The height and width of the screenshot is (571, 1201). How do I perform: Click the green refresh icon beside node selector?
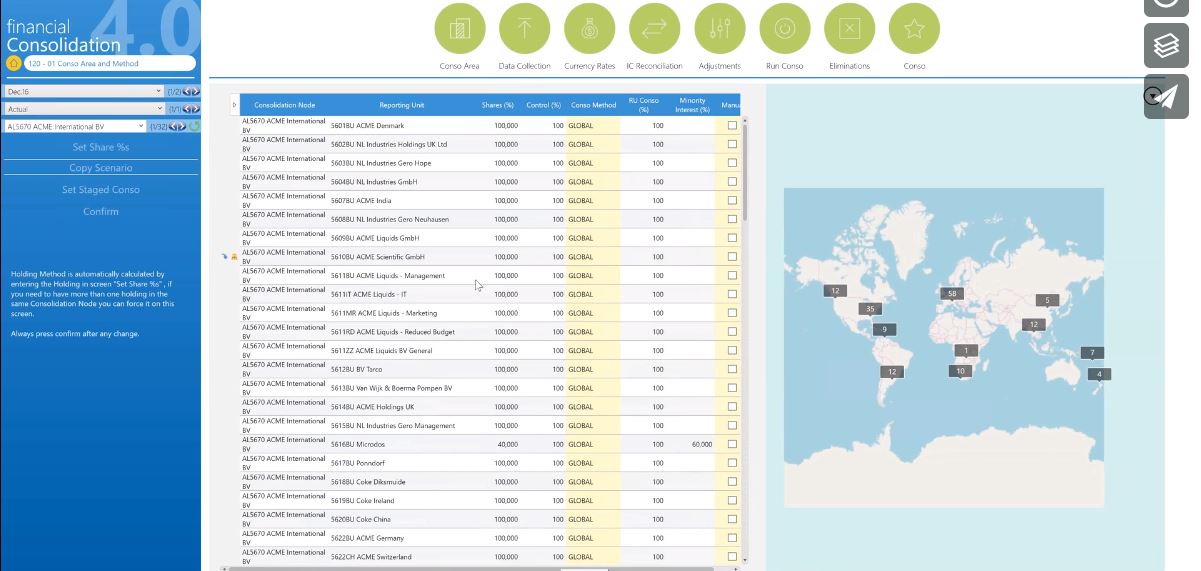pos(194,126)
